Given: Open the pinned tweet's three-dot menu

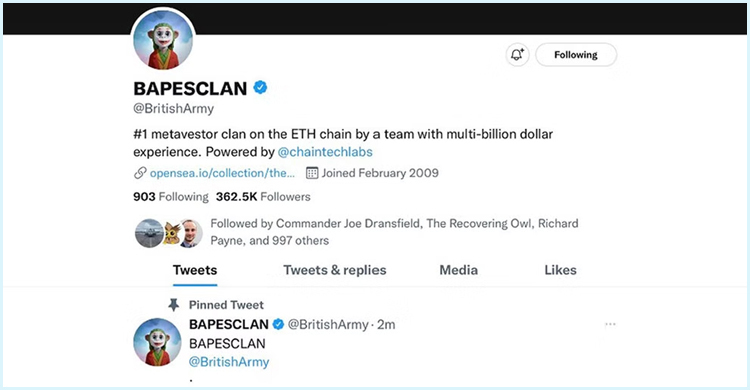Looking at the screenshot, I should click(x=610, y=324).
